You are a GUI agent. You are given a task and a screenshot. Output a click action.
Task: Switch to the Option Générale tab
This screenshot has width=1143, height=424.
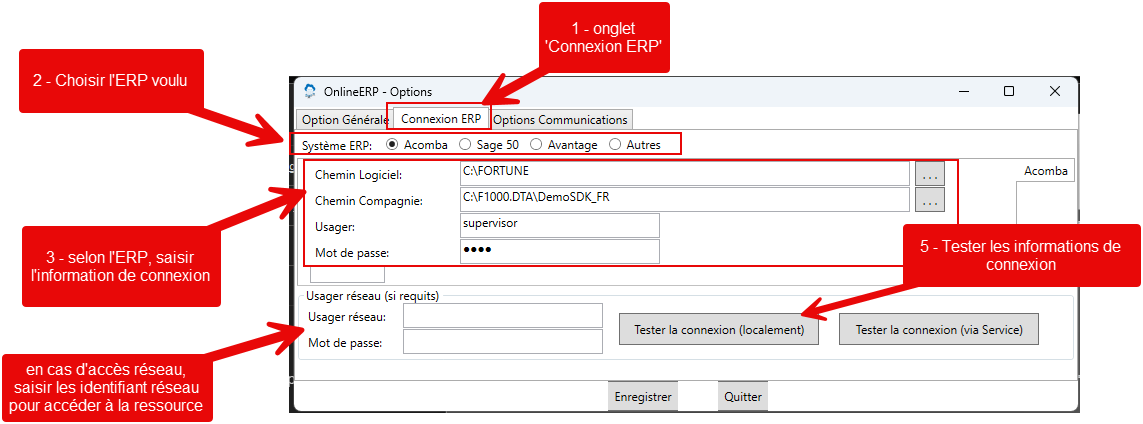tap(345, 119)
